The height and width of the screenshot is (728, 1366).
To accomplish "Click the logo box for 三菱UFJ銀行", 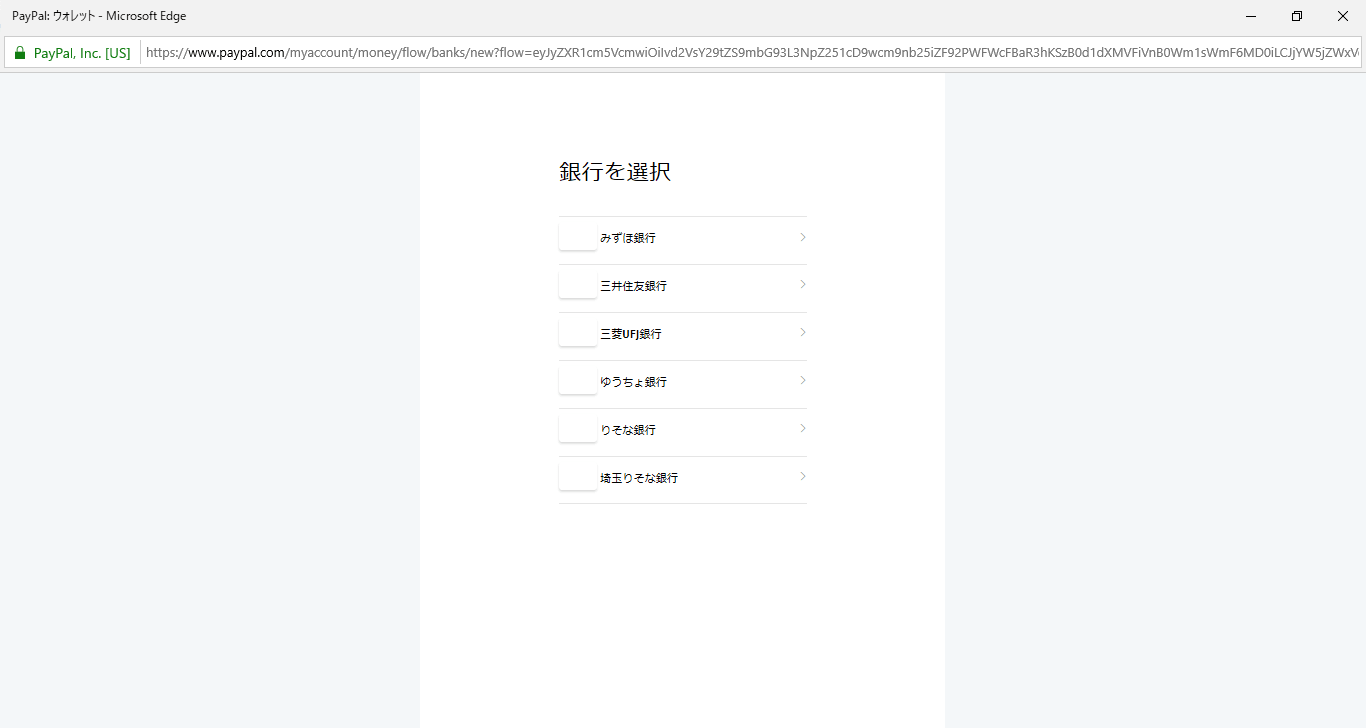I will click(578, 334).
